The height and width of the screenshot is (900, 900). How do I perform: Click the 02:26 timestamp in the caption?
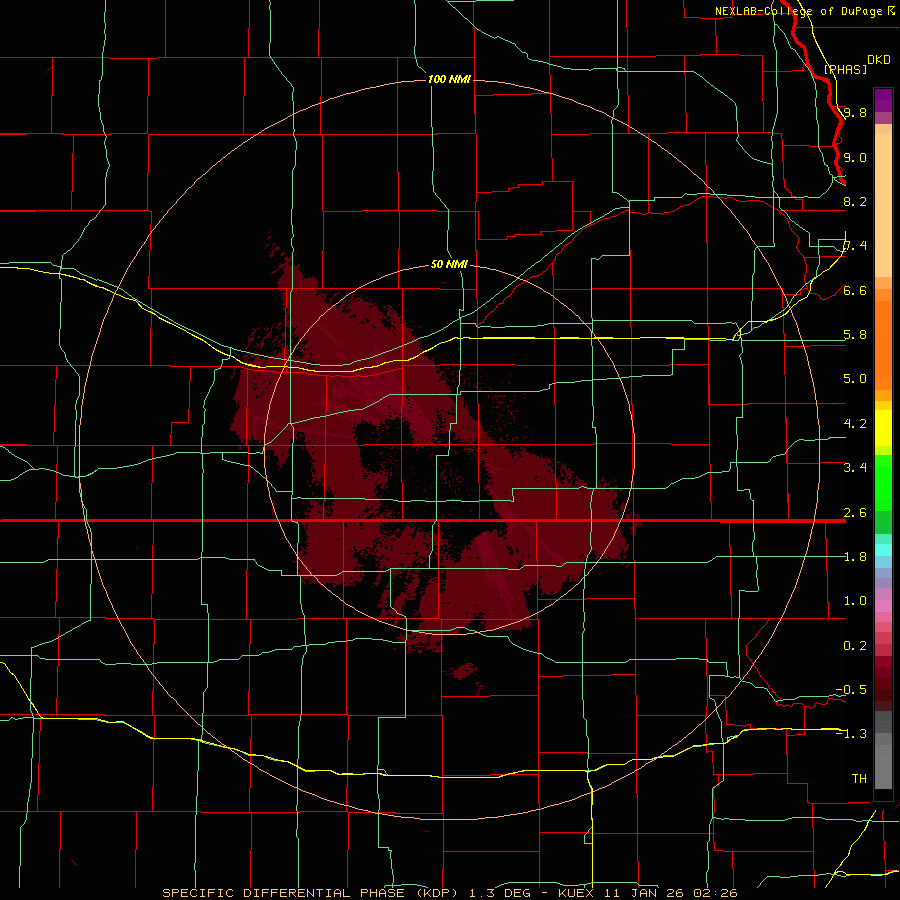click(715, 893)
